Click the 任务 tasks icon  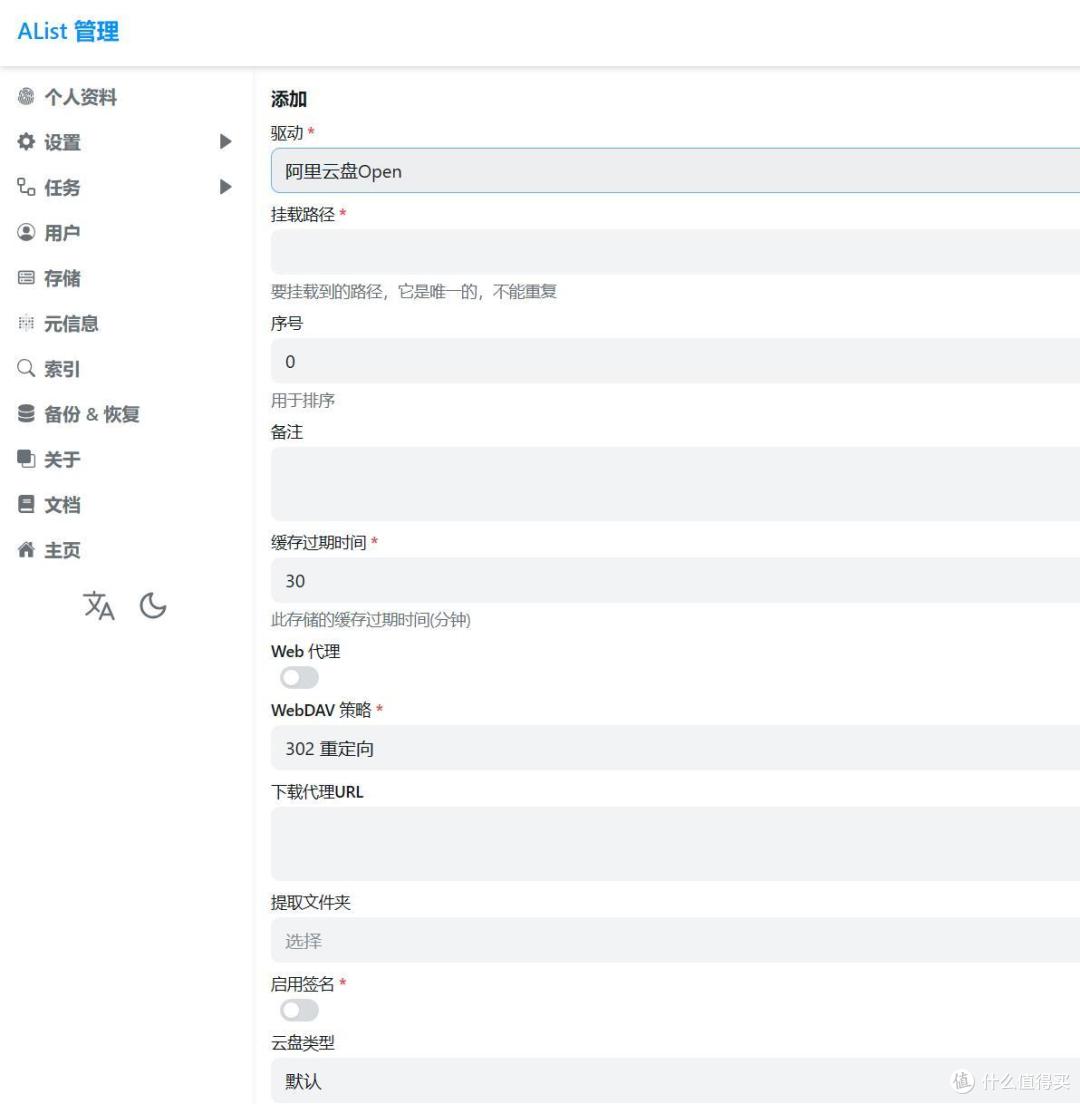(x=26, y=187)
